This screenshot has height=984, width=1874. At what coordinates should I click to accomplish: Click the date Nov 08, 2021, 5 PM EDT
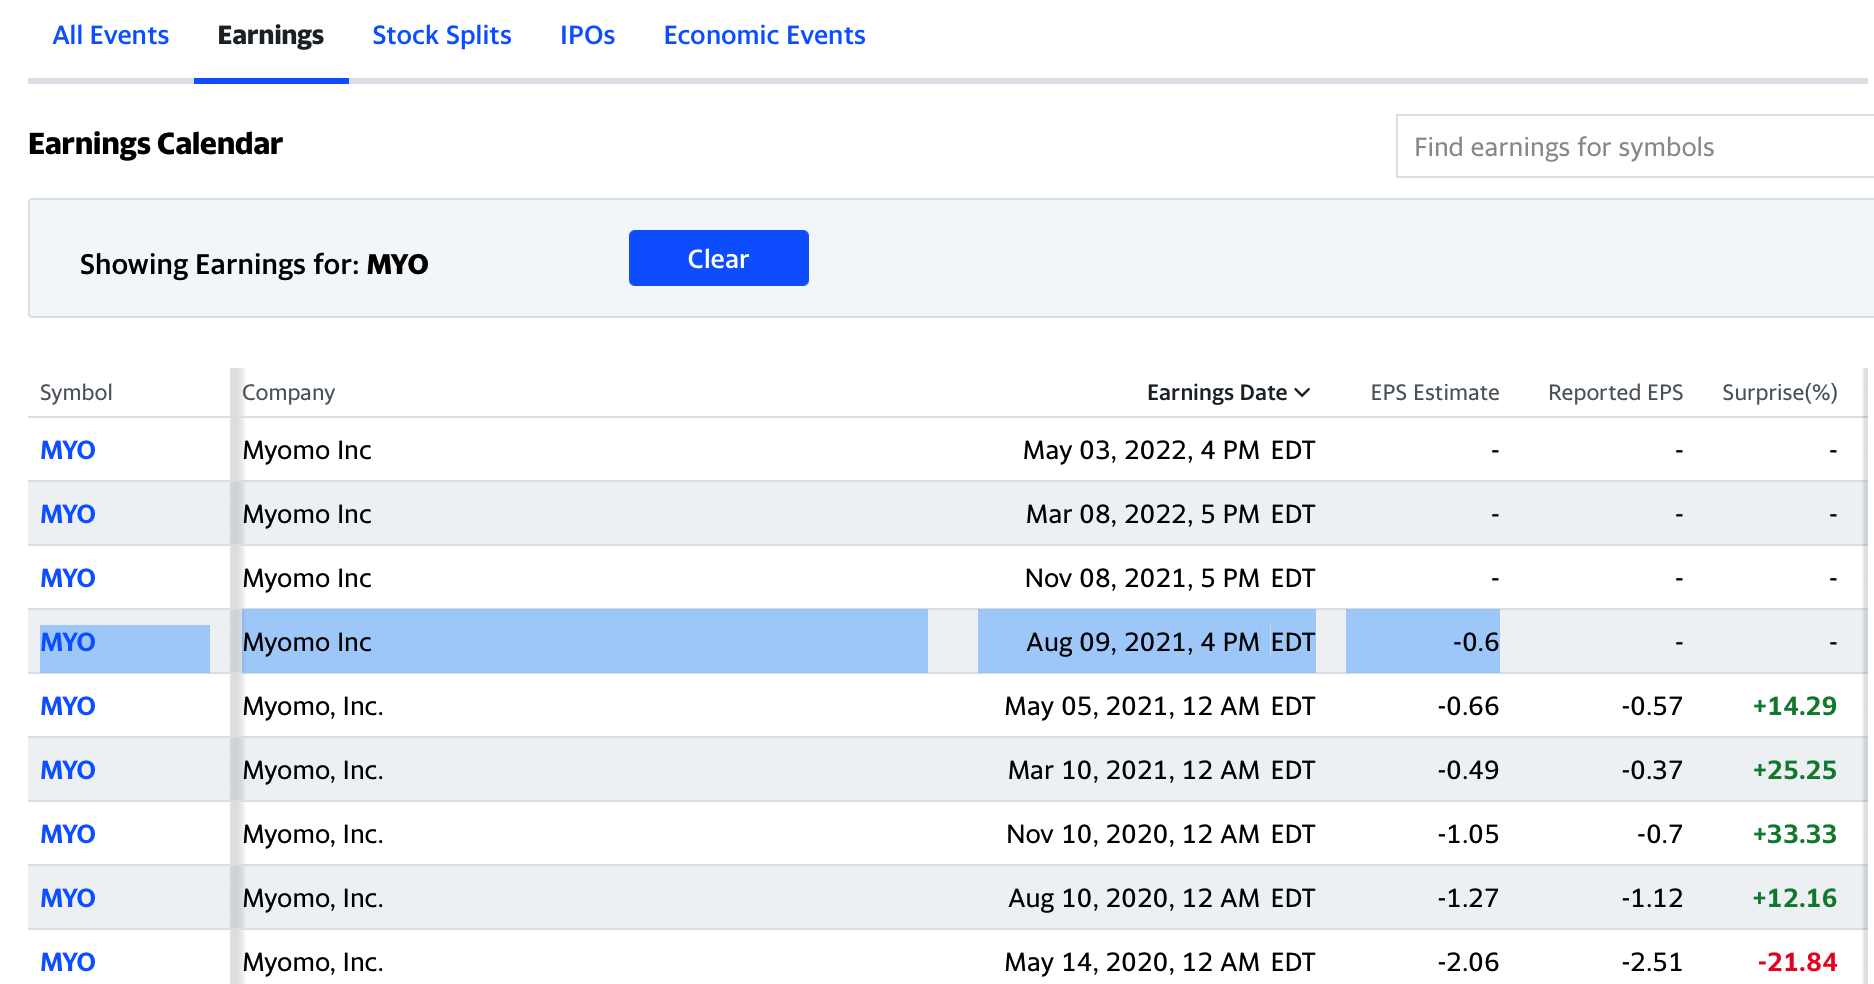[x=1170, y=578]
